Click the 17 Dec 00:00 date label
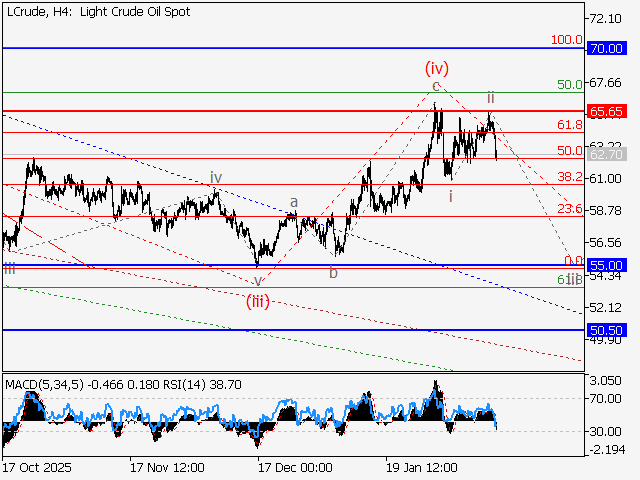The width and height of the screenshot is (640, 480). coord(294,467)
